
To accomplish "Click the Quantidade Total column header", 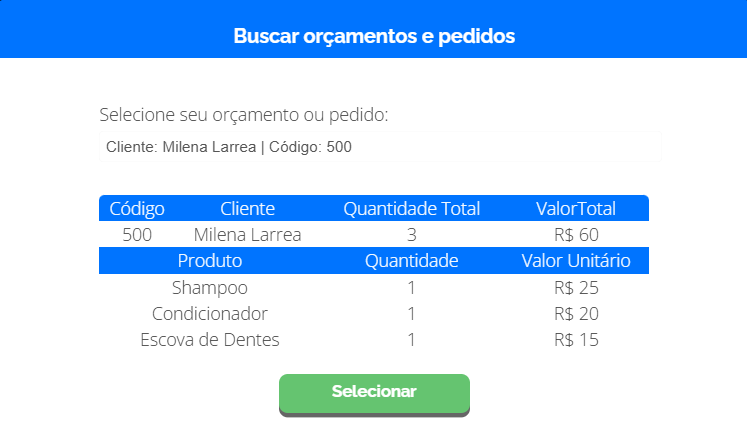I will click(x=412, y=209).
